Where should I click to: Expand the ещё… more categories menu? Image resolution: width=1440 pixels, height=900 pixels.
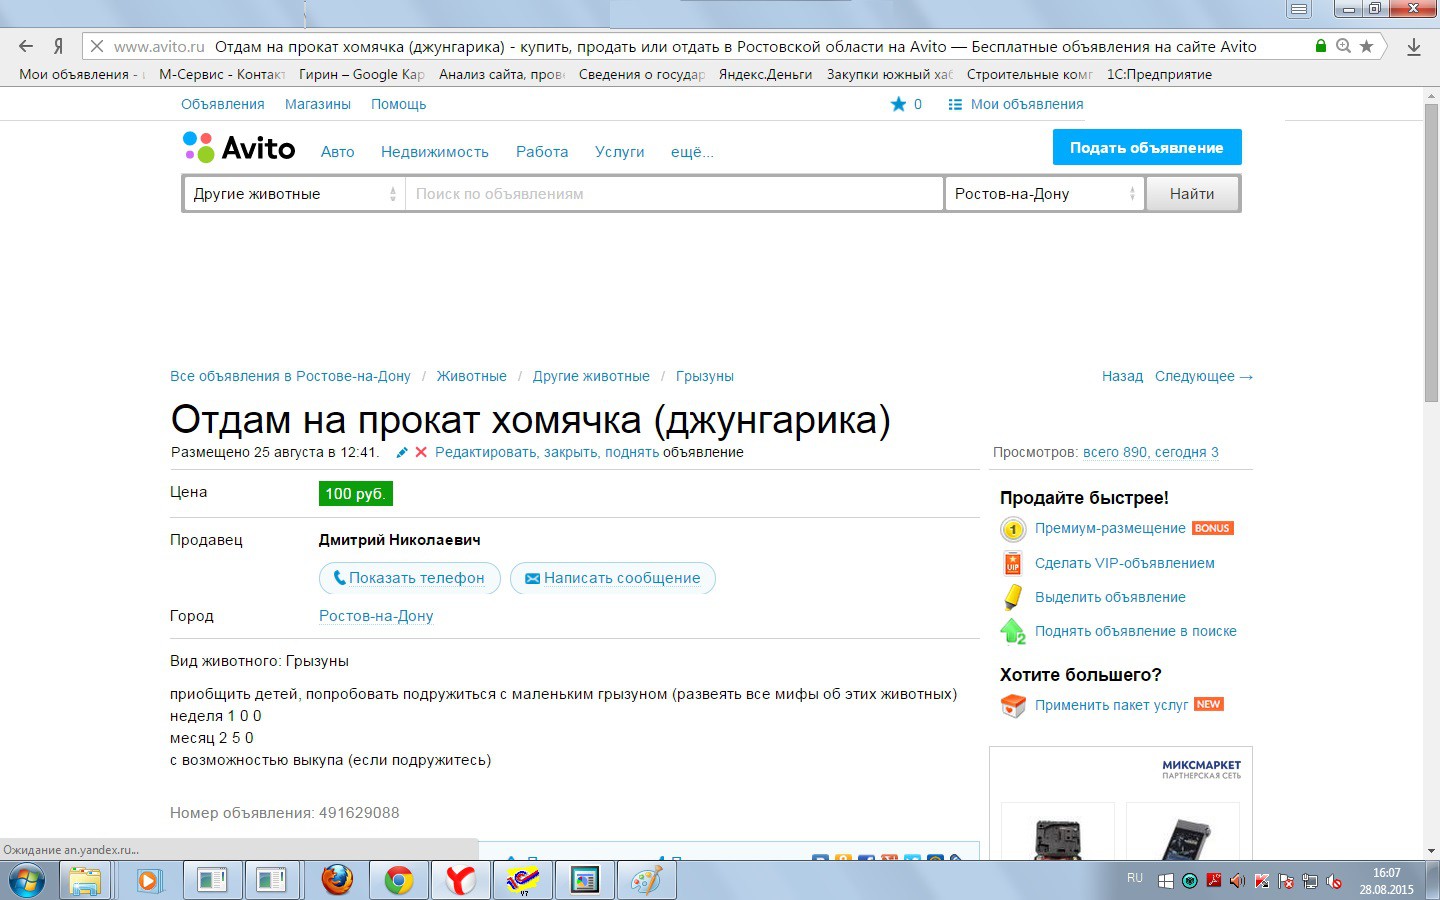click(692, 152)
